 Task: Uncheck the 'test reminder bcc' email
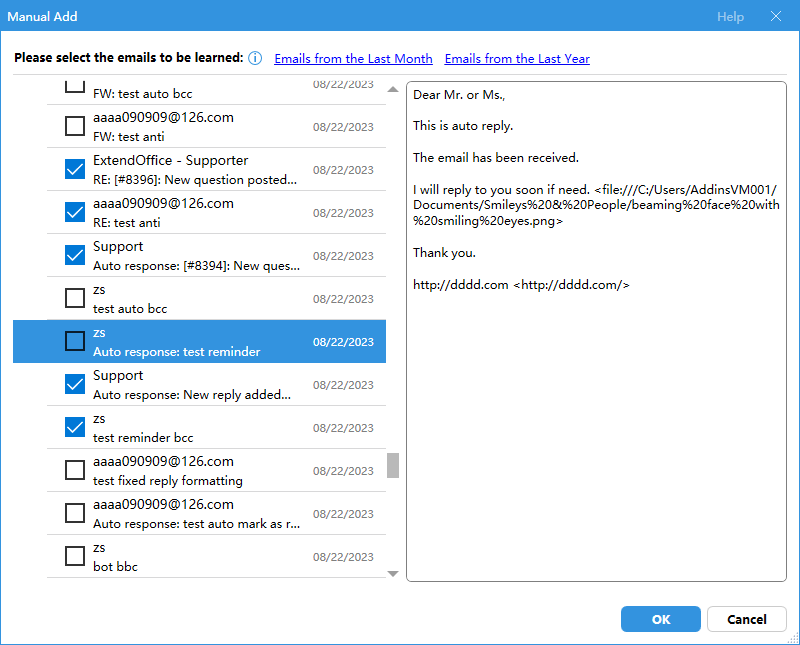(75, 427)
